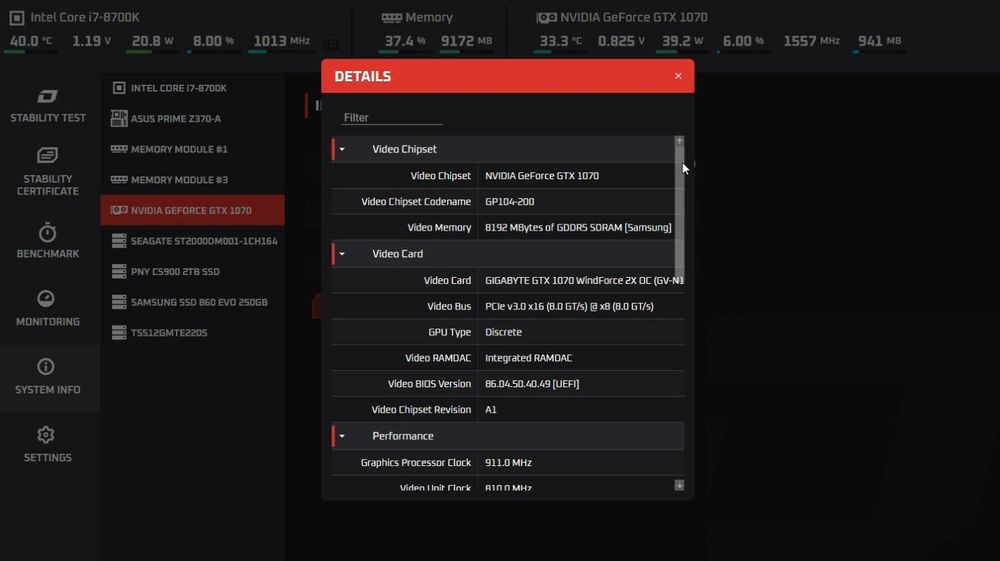Image resolution: width=1000 pixels, height=561 pixels.
Task: Click the Memory usage 37.4 % reading
Action: pos(404,41)
